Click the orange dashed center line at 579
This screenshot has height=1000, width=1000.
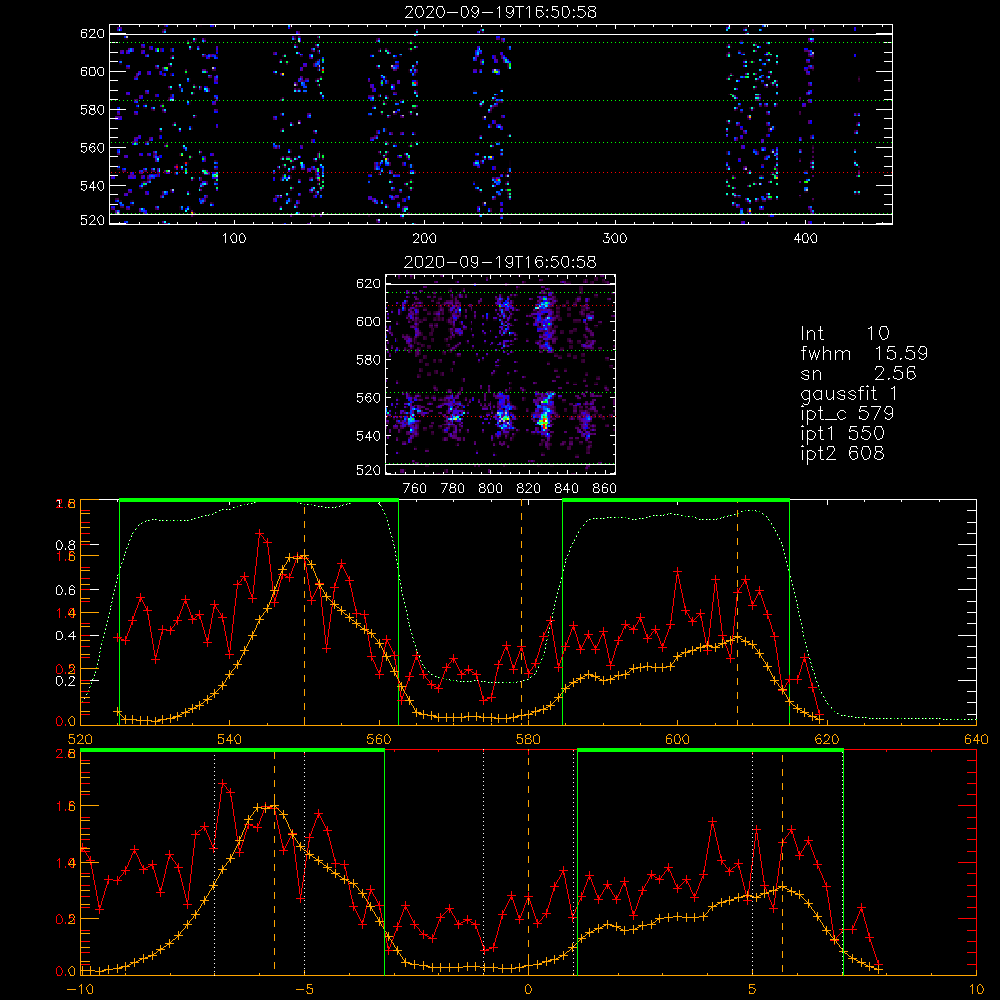[521, 612]
